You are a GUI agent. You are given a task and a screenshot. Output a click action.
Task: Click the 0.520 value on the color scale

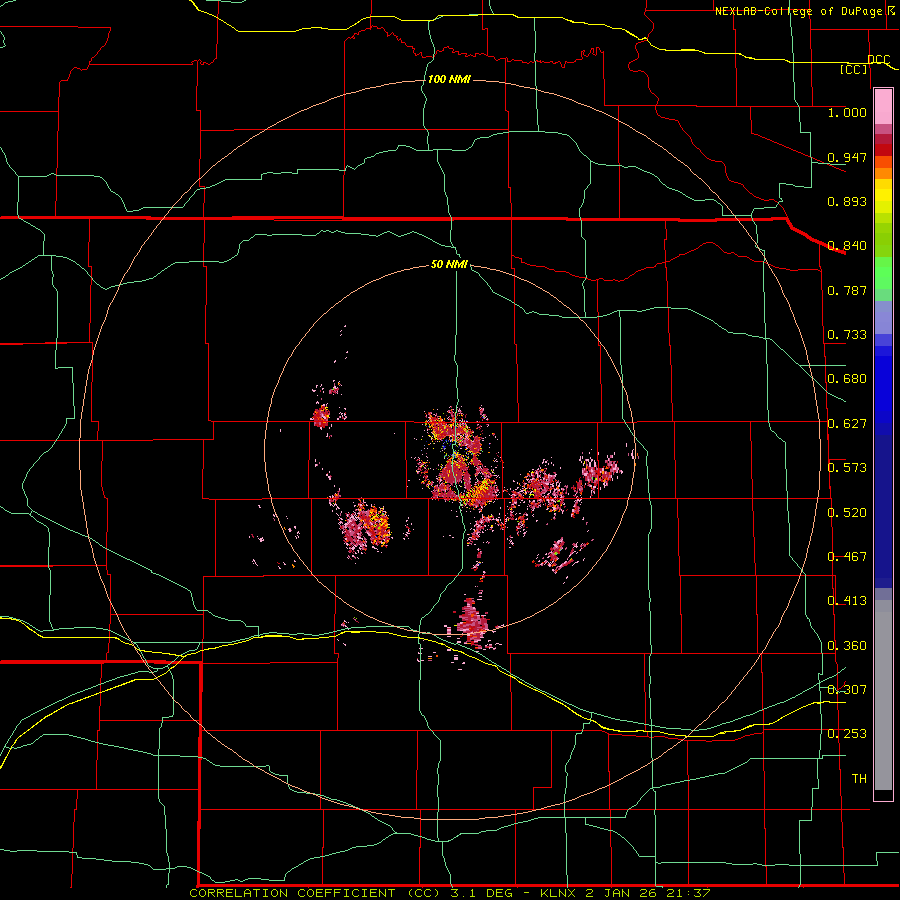(x=847, y=513)
